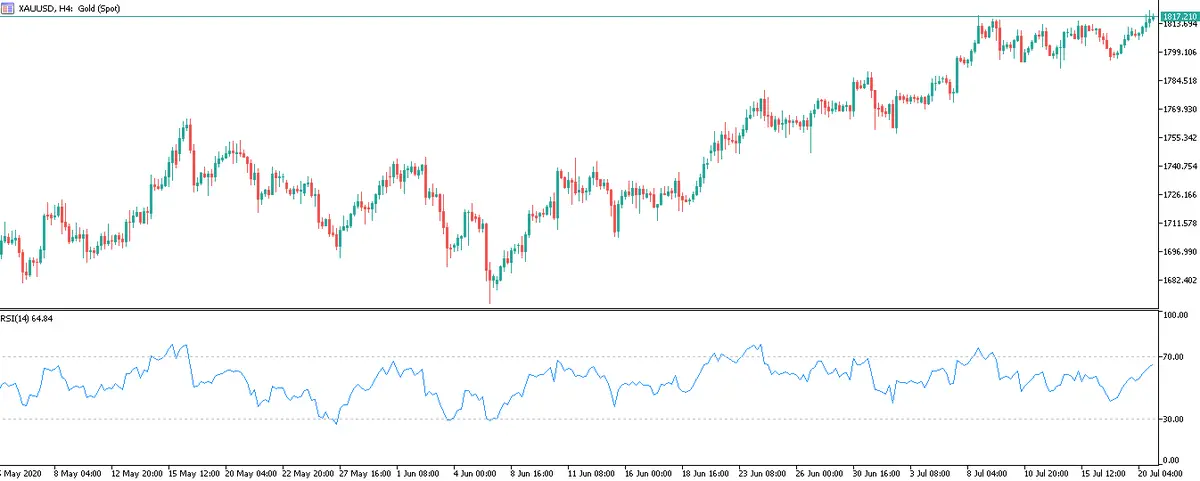1200x481 pixels.
Task: Click the chart window icon beside XAUUSD
Action: click(8, 7)
